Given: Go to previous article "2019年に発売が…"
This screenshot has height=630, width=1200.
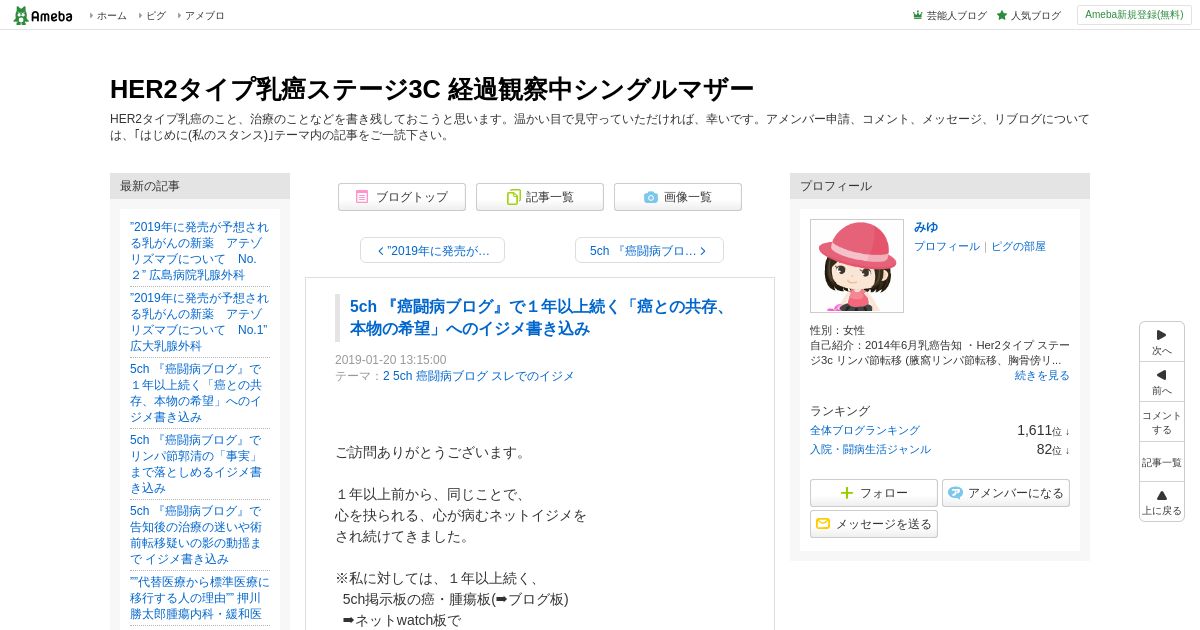Looking at the screenshot, I should pyautogui.click(x=432, y=250).
